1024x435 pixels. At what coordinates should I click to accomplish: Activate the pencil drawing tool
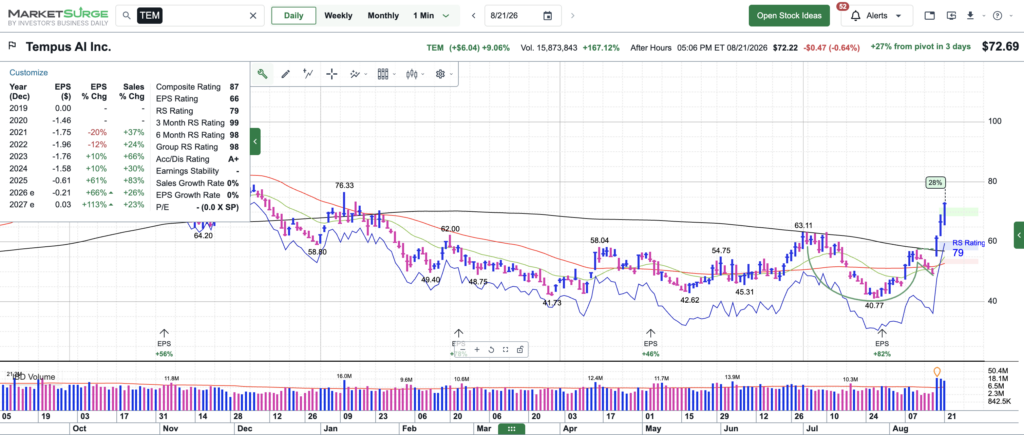(285, 74)
